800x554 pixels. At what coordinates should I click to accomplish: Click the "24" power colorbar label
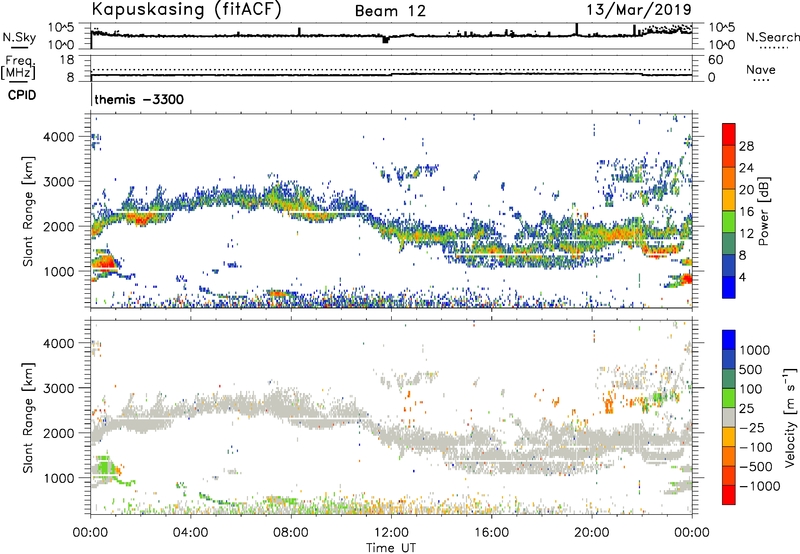[746, 168]
